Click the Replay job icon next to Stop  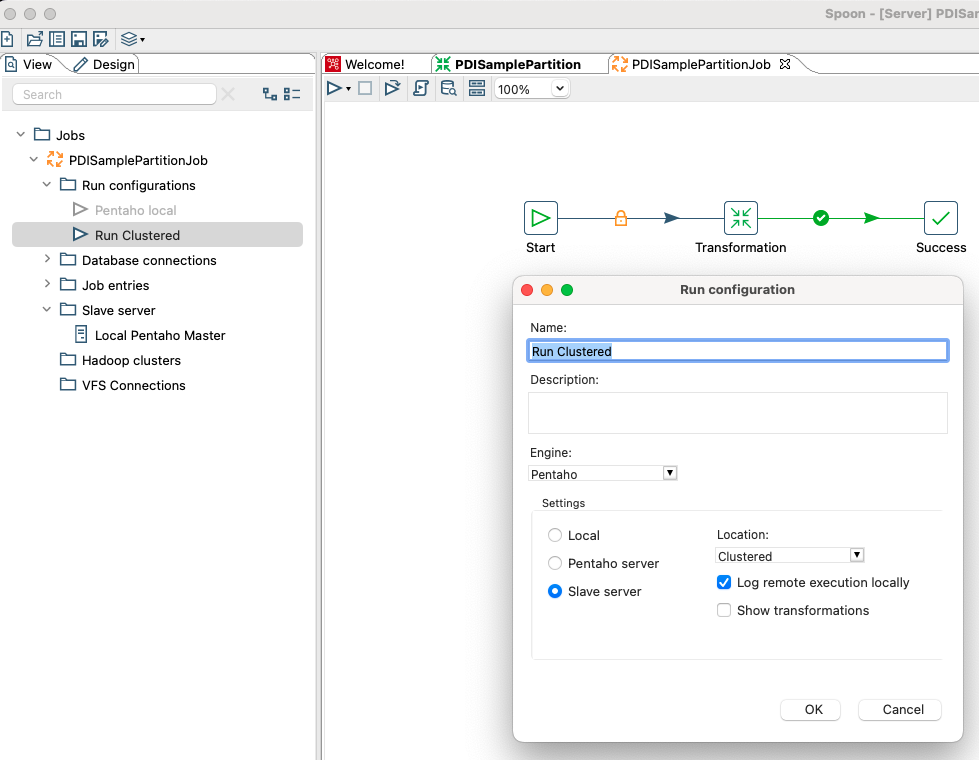tap(392, 88)
